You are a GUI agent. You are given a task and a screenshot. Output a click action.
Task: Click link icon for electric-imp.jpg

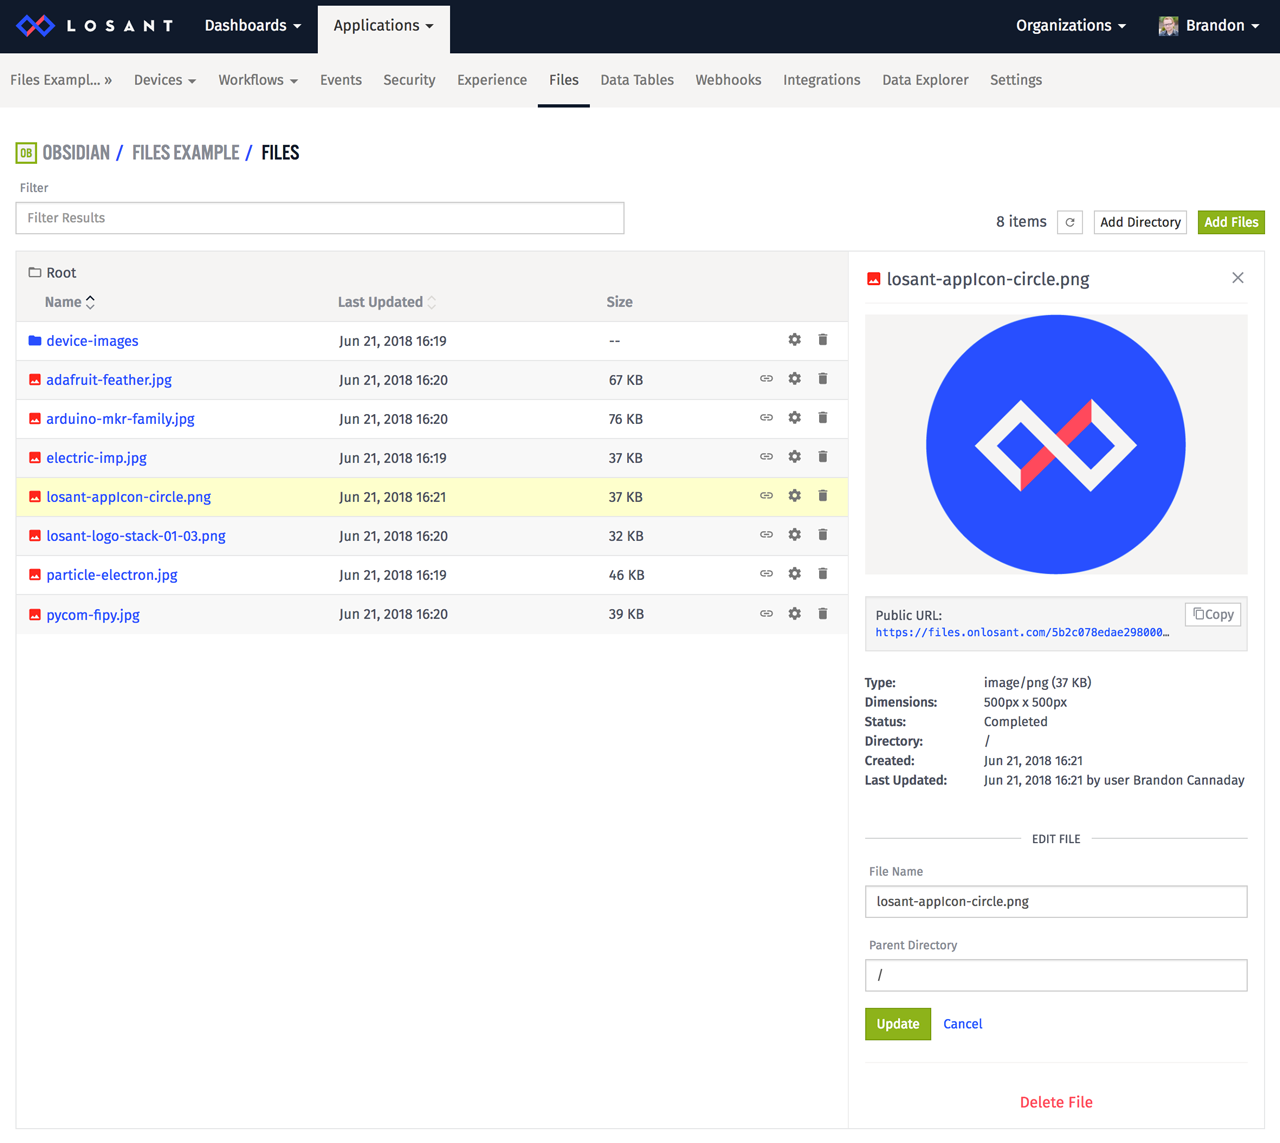(766, 457)
